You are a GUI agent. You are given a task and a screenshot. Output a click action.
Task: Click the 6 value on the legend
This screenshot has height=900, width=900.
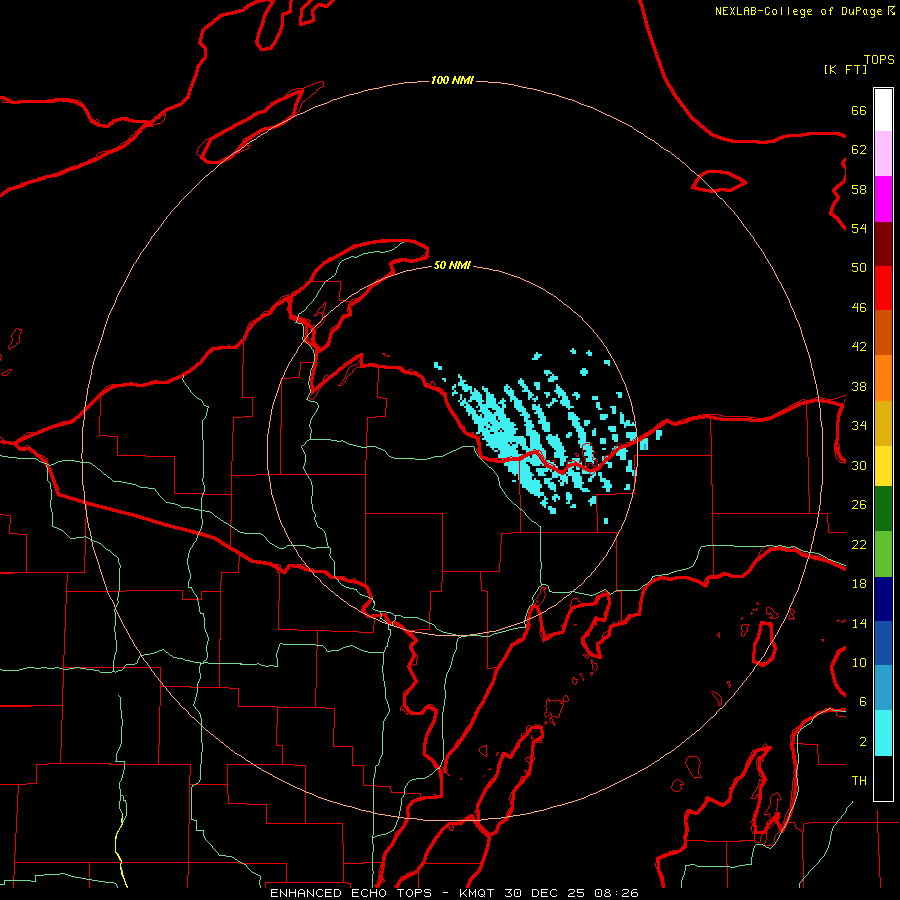point(863,702)
